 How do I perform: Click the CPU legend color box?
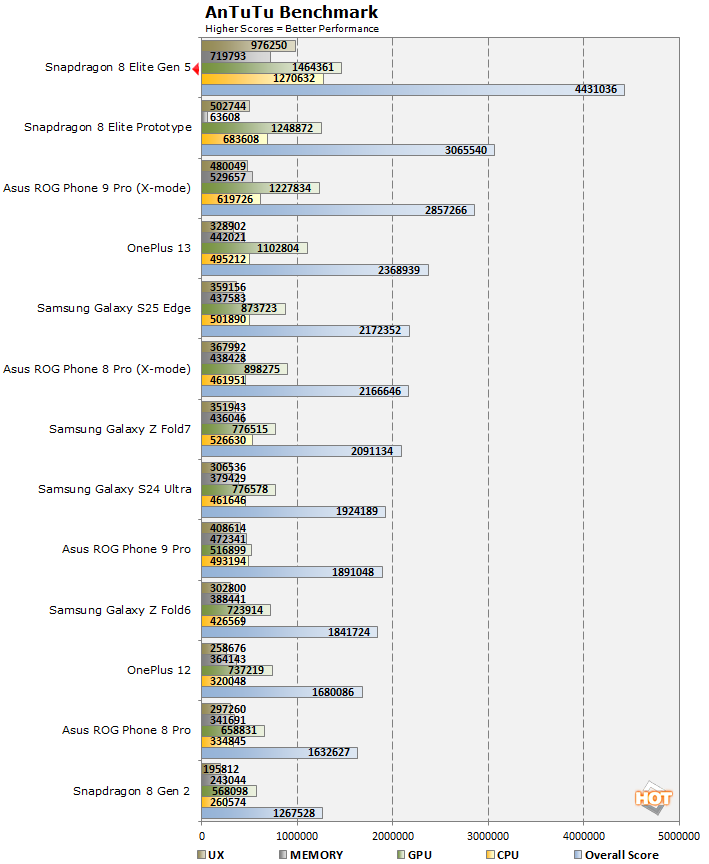[487, 855]
